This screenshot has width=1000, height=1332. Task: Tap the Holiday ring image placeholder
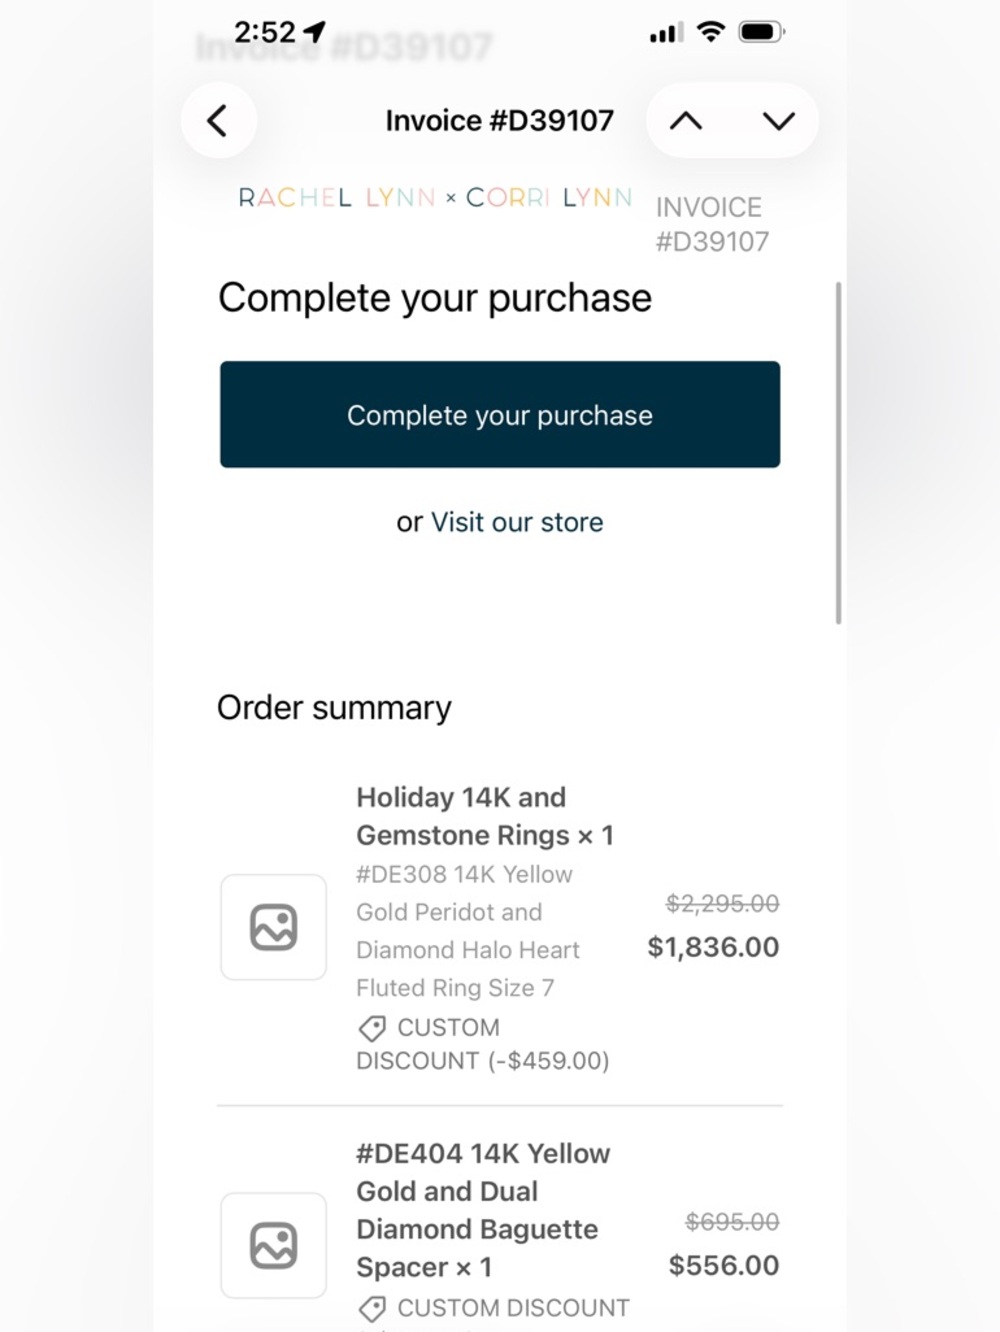click(x=273, y=927)
